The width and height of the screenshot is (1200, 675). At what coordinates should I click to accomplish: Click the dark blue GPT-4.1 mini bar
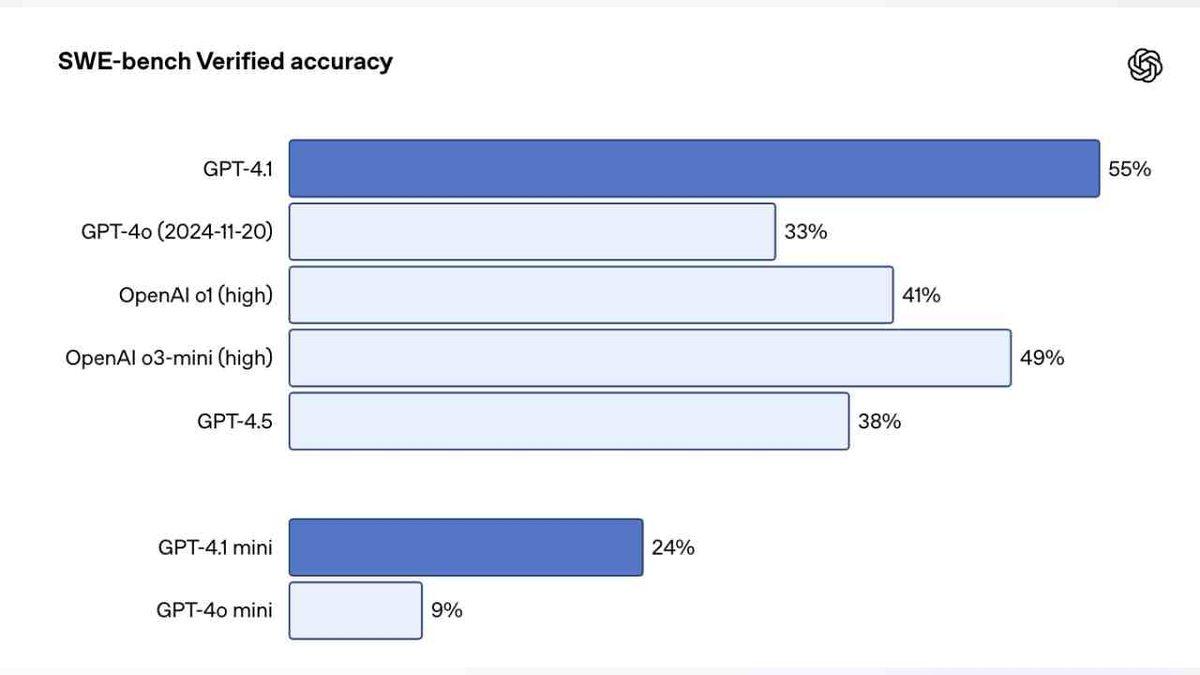[466, 547]
